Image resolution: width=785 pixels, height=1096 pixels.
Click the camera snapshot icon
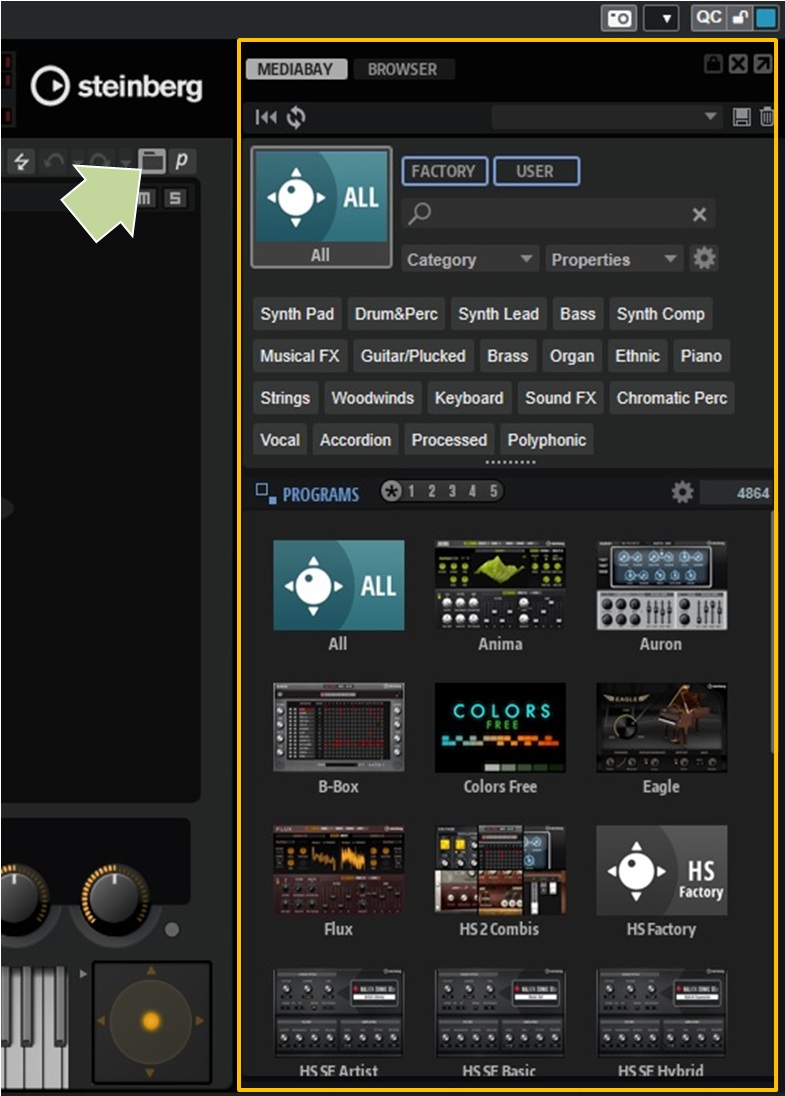click(619, 18)
